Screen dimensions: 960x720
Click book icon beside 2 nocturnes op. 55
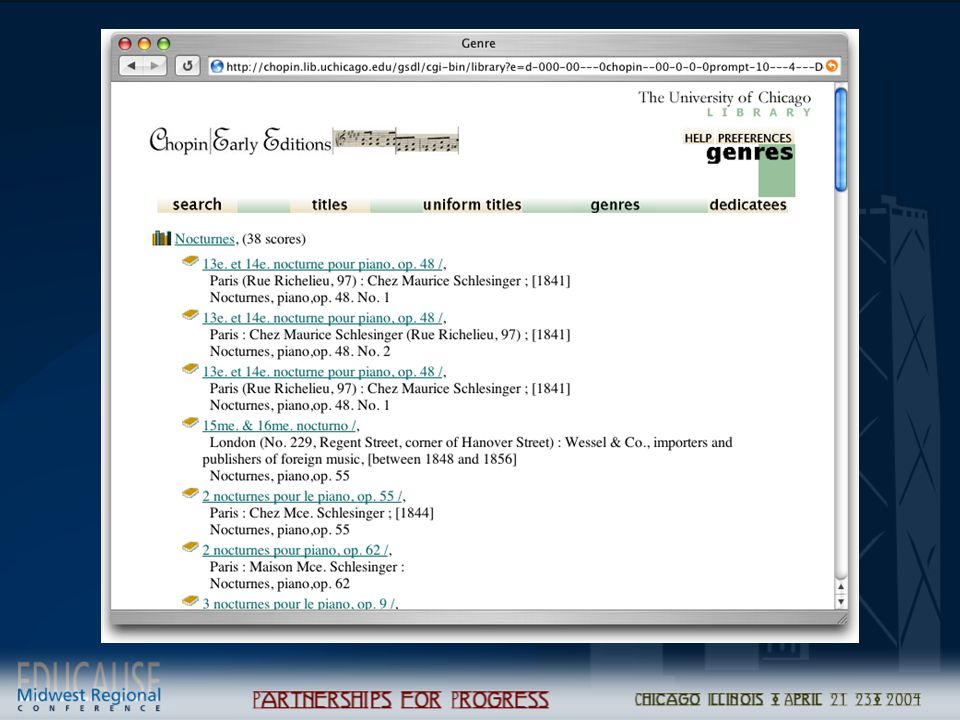(x=190, y=493)
